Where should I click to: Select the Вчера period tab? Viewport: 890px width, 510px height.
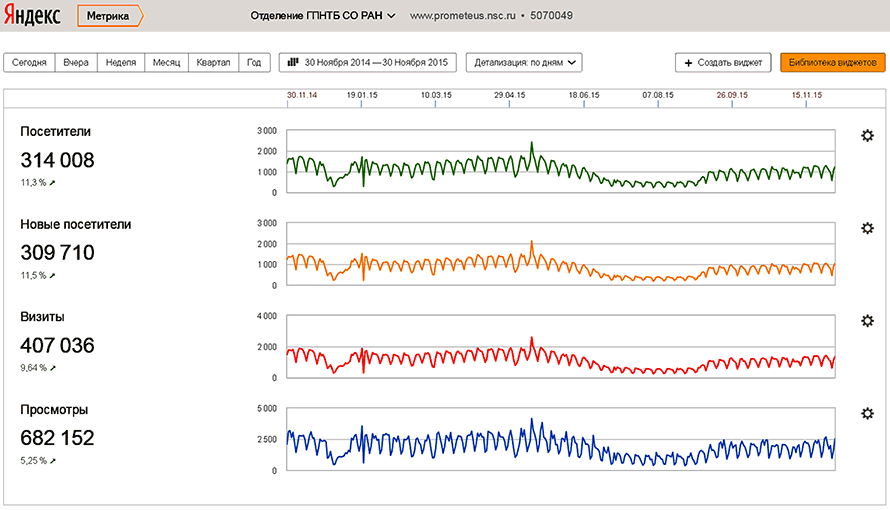click(76, 62)
